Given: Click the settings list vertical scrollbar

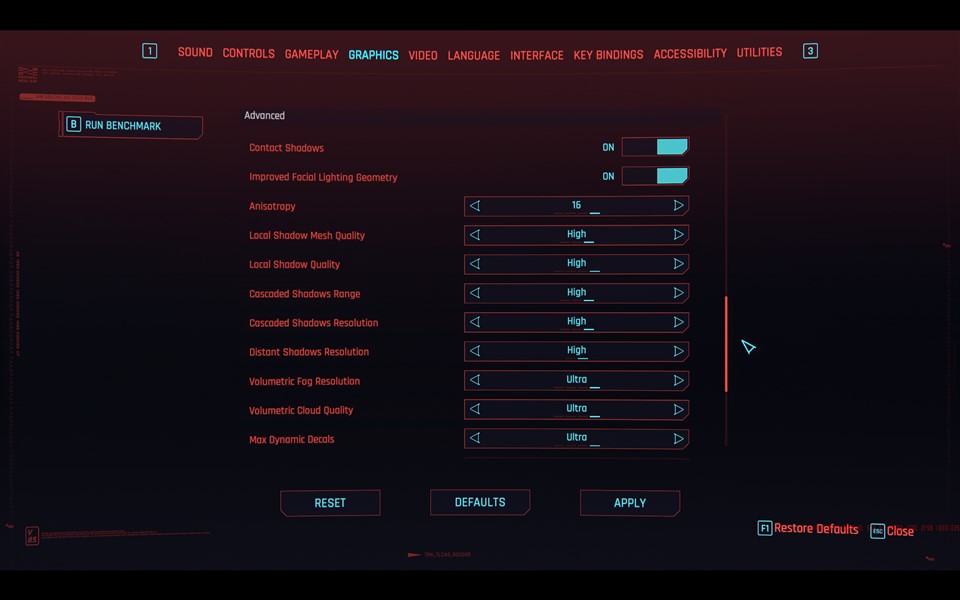Looking at the screenshot, I should click(726, 343).
